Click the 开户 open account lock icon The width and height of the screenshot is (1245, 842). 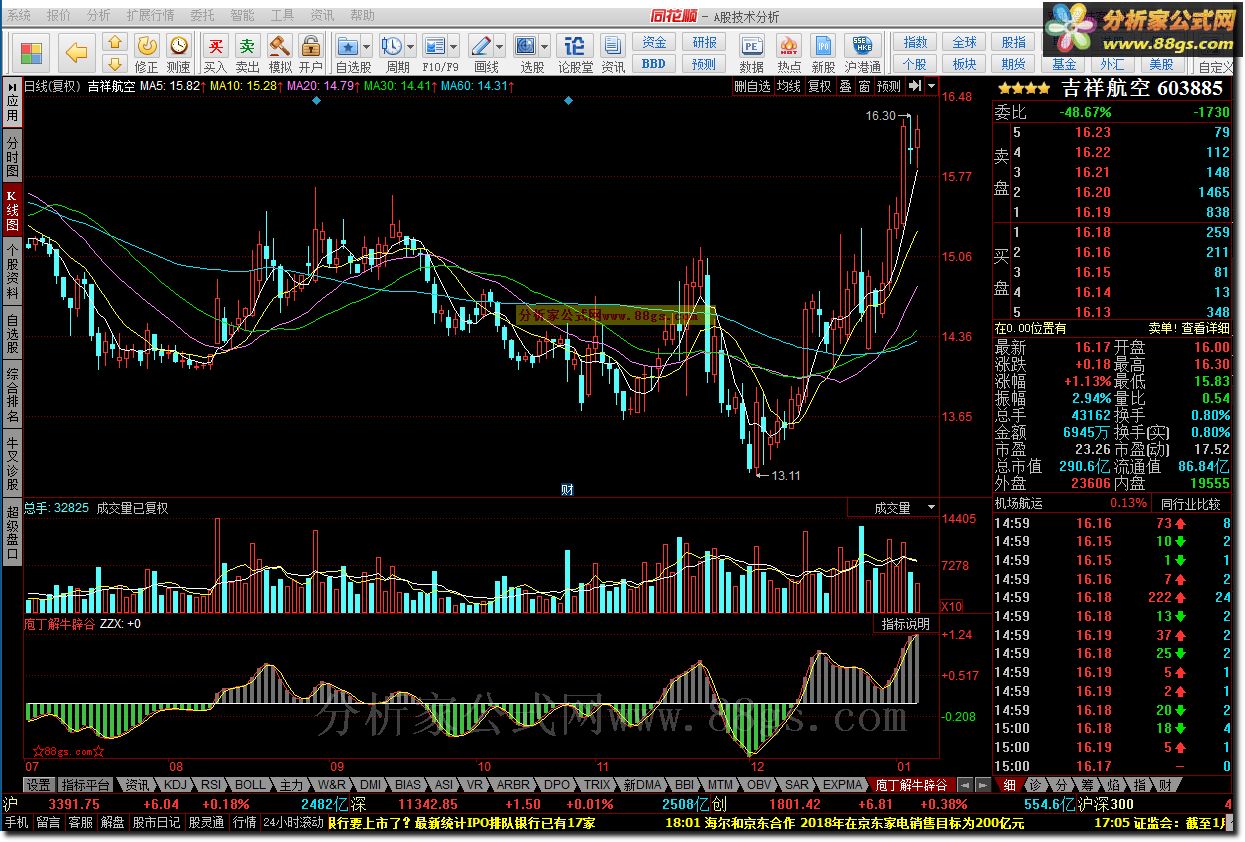coord(310,53)
